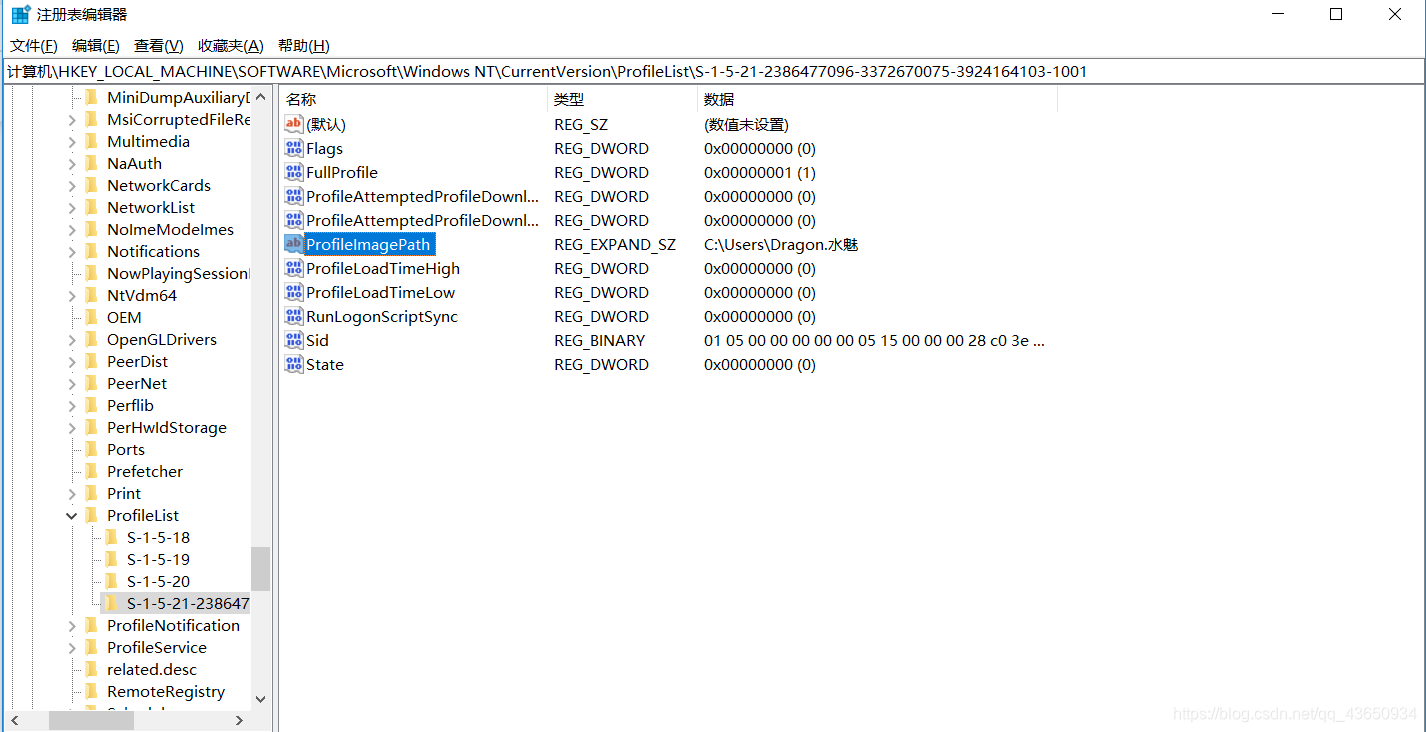The width and height of the screenshot is (1426, 732).
Task: Open the 查看(V) menu
Action: coord(159,46)
